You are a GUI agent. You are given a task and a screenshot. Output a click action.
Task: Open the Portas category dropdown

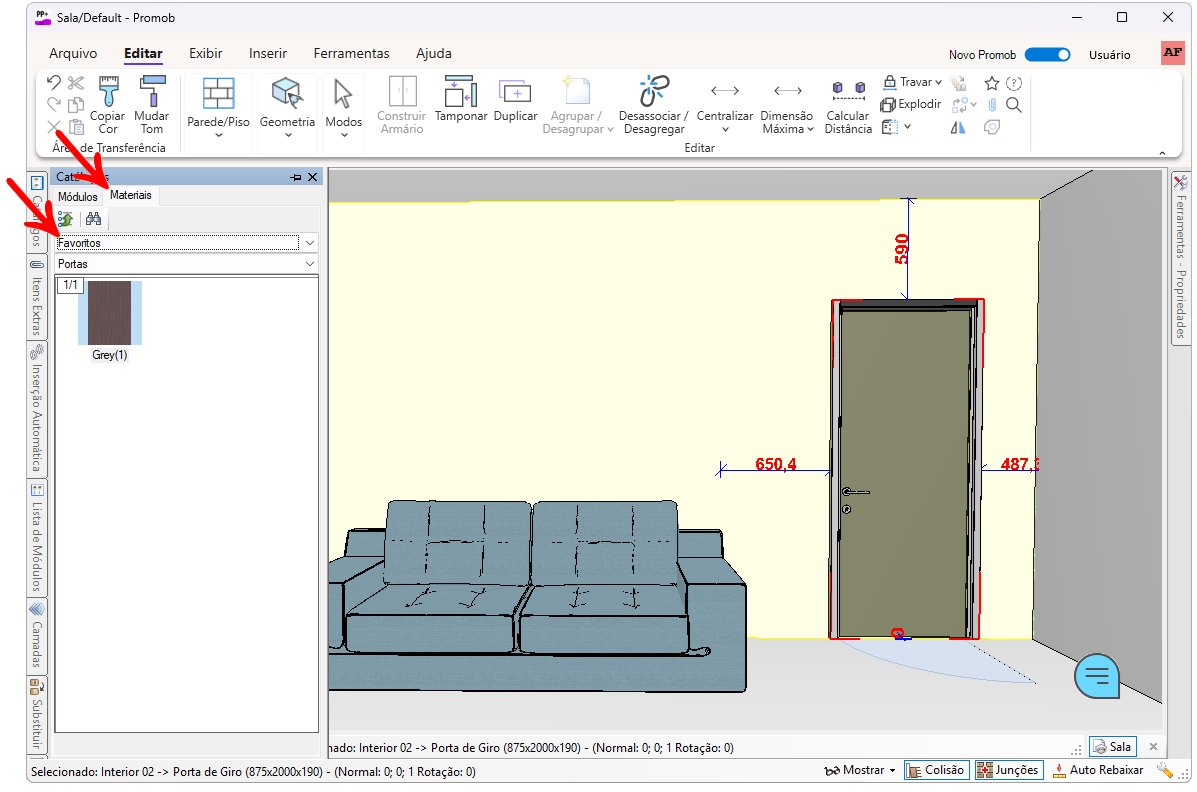pyautogui.click(x=310, y=264)
